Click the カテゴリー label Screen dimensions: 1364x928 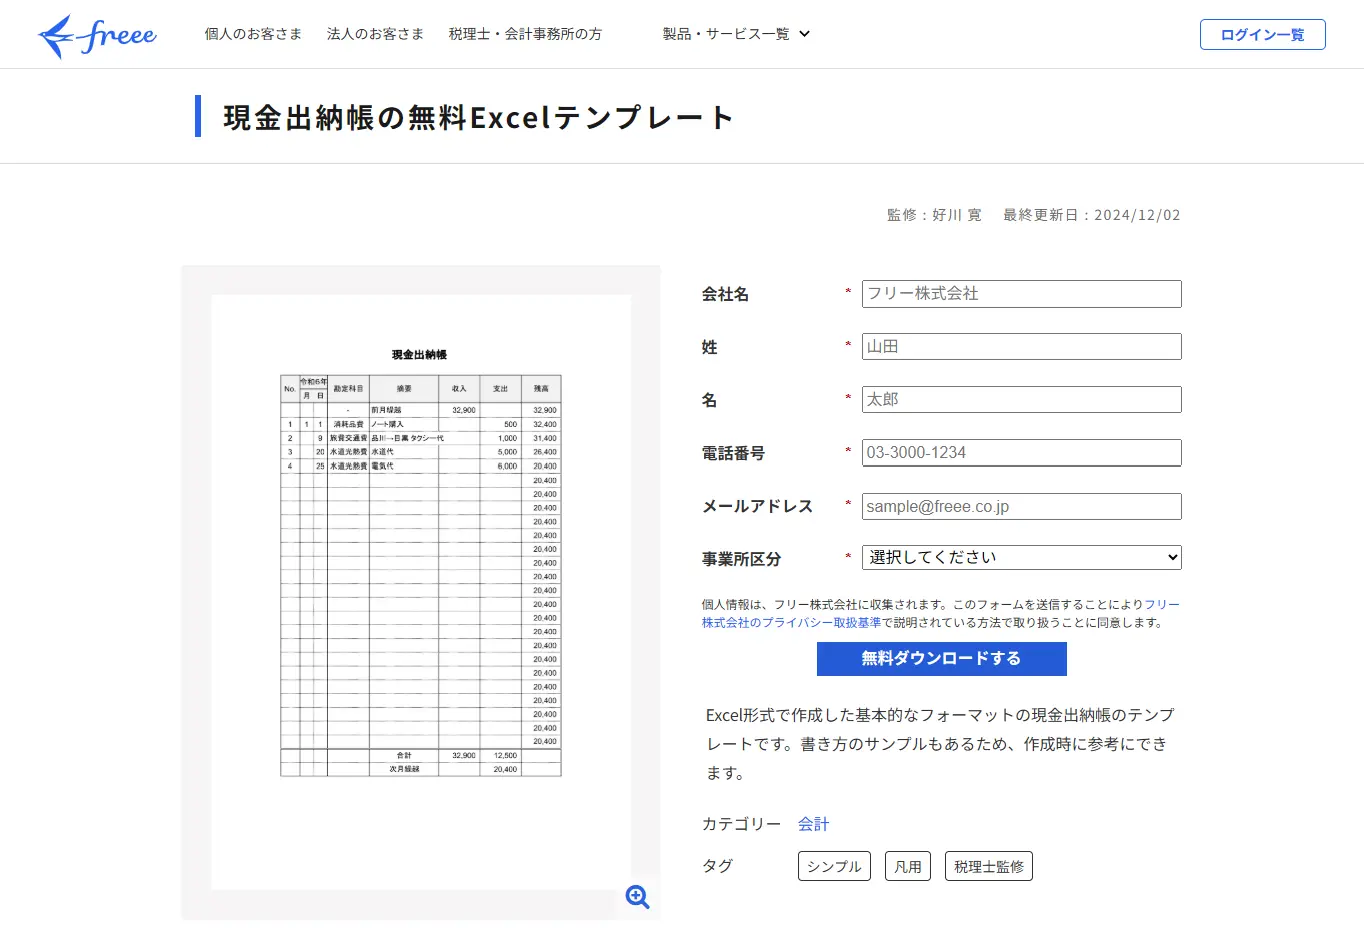(741, 824)
